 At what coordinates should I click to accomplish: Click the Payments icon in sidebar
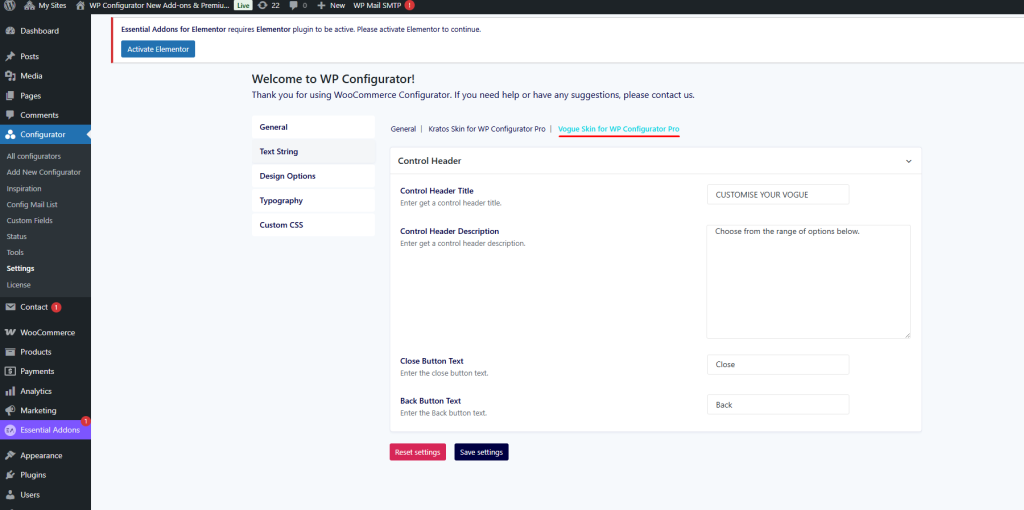(x=10, y=372)
